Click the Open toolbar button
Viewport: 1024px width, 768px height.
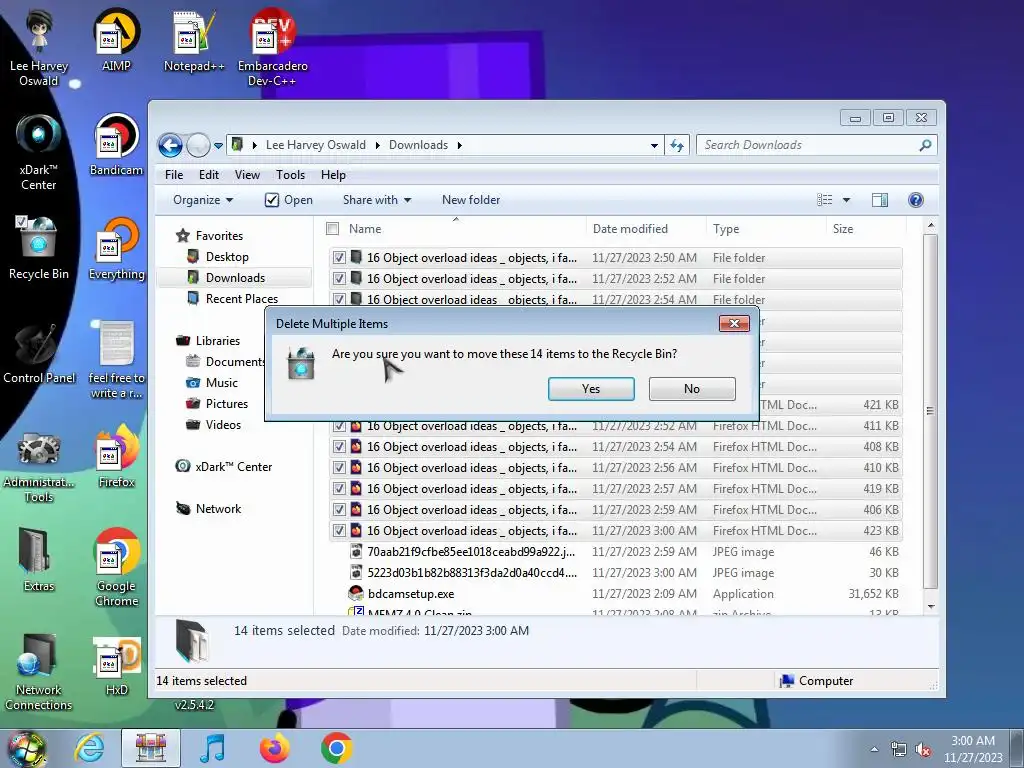tap(289, 200)
